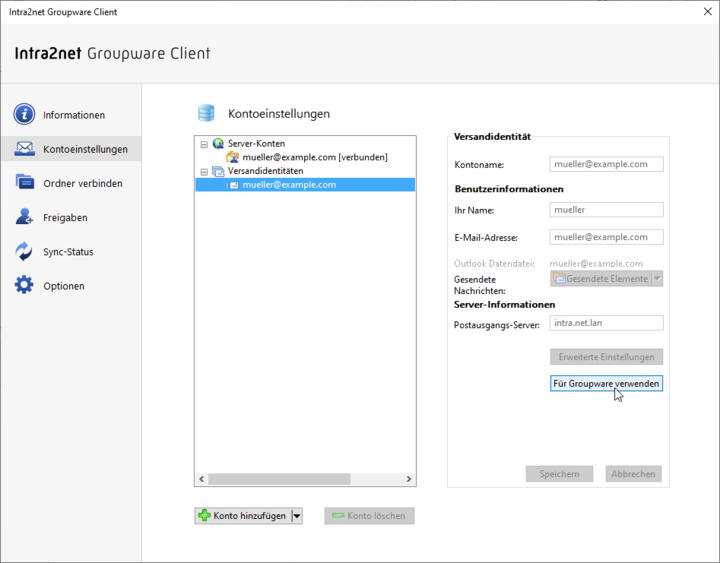The width and height of the screenshot is (720, 563).
Task: Click Für Groupware verwenden button
Action: [606, 383]
